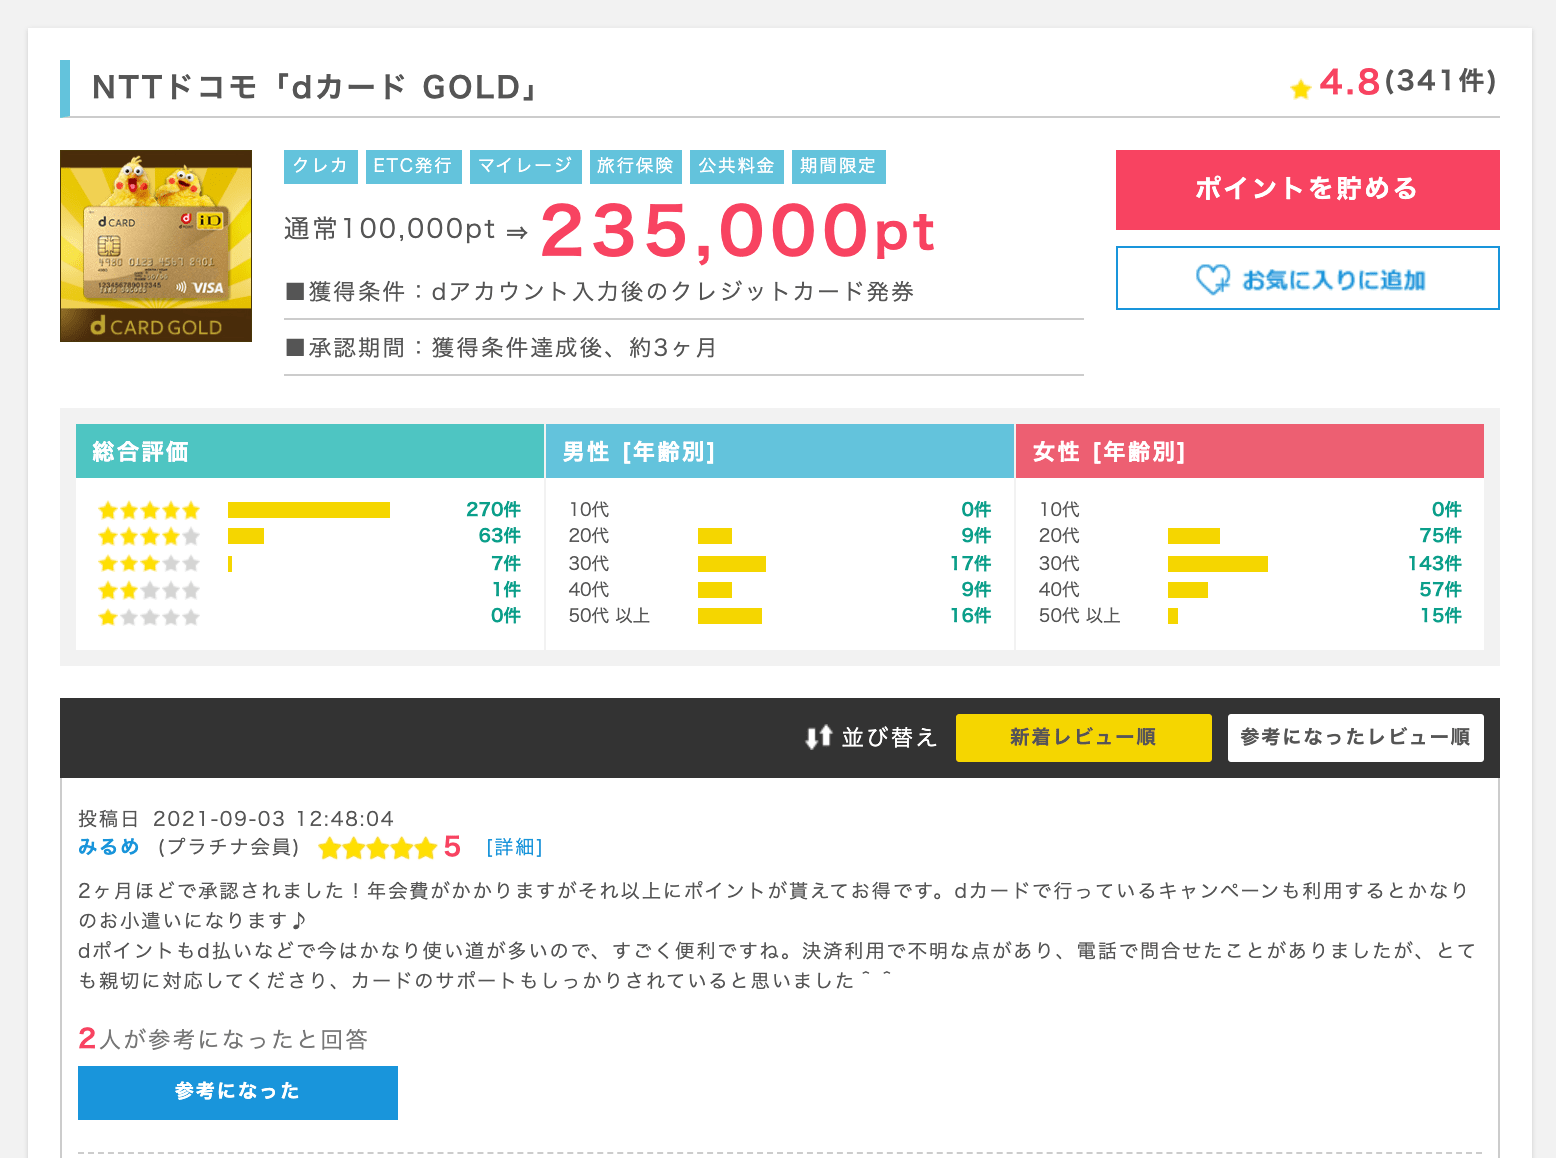The width and height of the screenshot is (1556, 1158).
Task: Click the female 30代 143件 bar
Action: (1218, 564)
